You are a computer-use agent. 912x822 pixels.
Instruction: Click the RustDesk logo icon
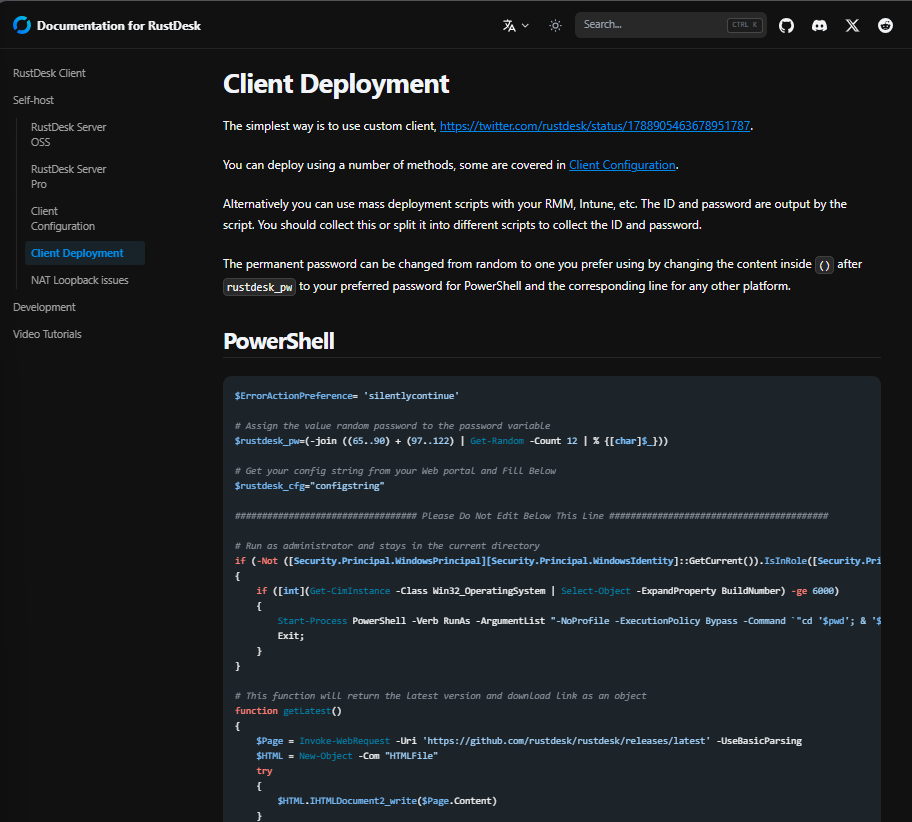point(22,25)
